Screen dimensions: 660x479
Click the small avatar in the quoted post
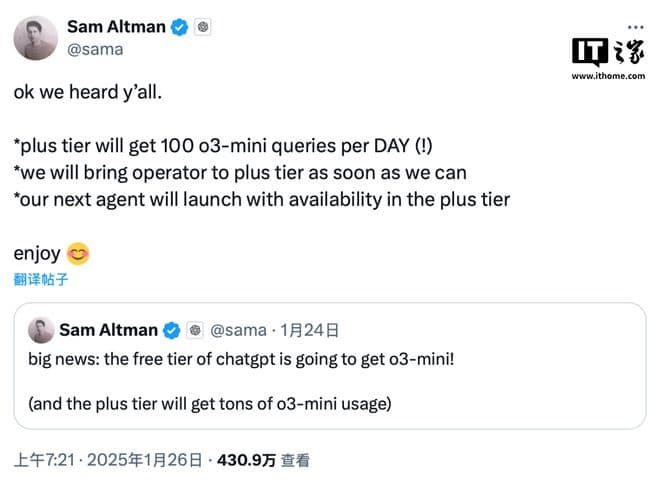41,330
